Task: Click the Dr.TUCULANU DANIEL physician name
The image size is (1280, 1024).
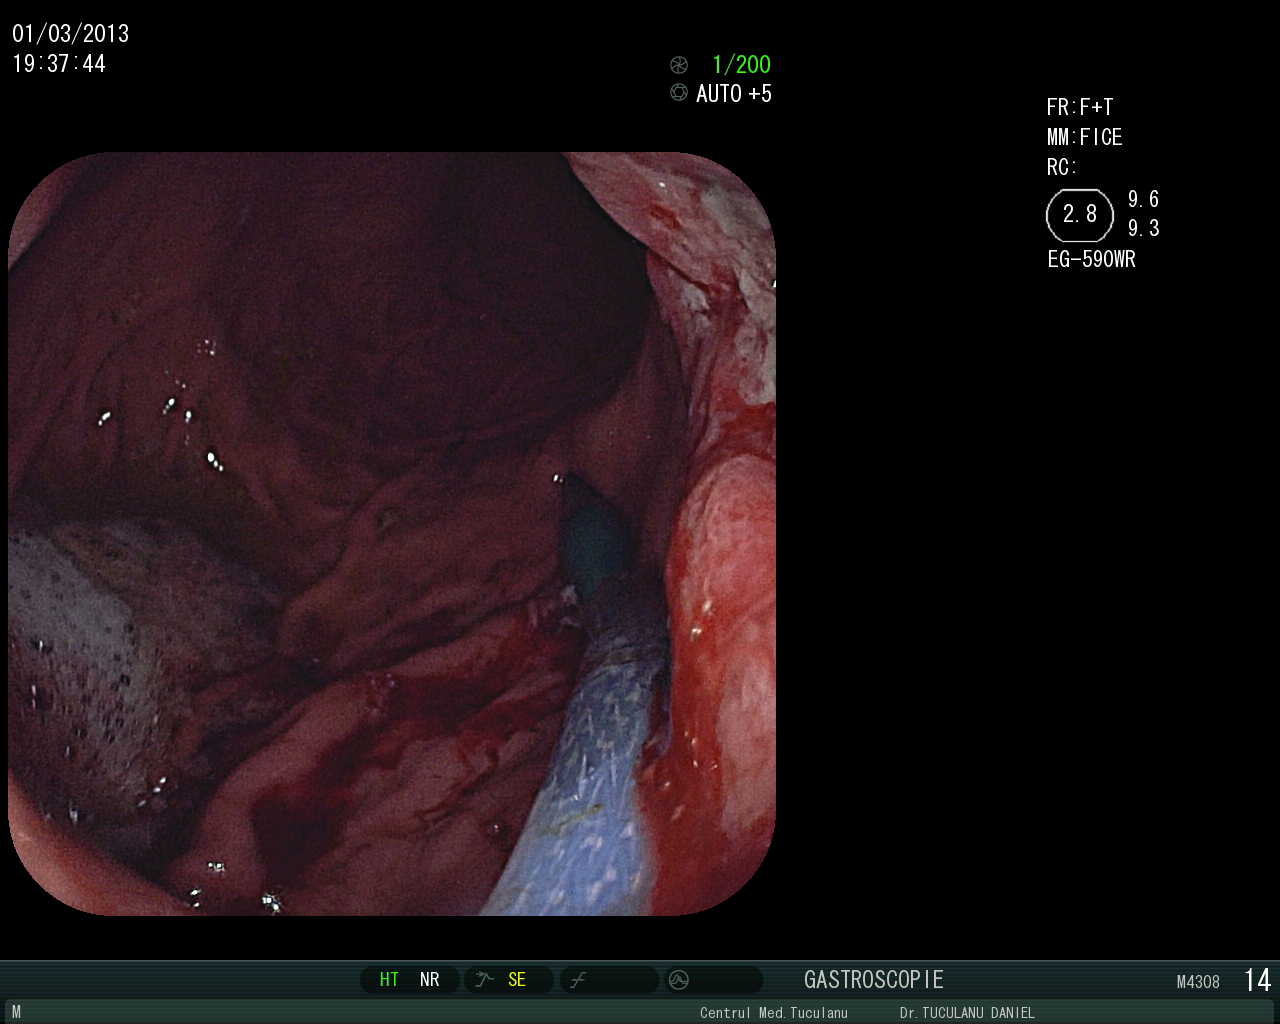Action: [967, 1013]
